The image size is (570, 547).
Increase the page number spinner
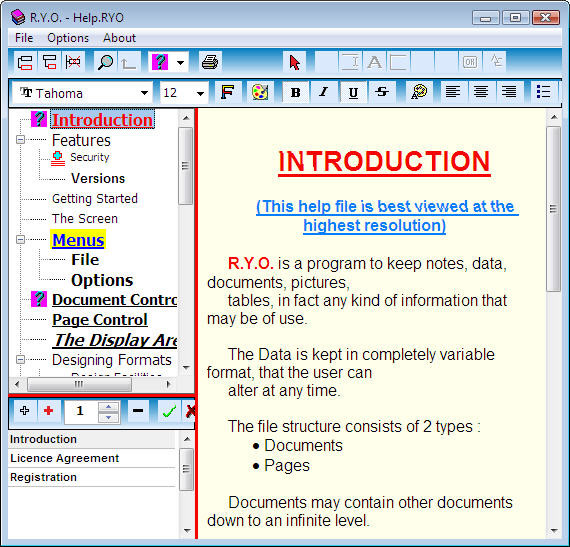tap(109, 406)
